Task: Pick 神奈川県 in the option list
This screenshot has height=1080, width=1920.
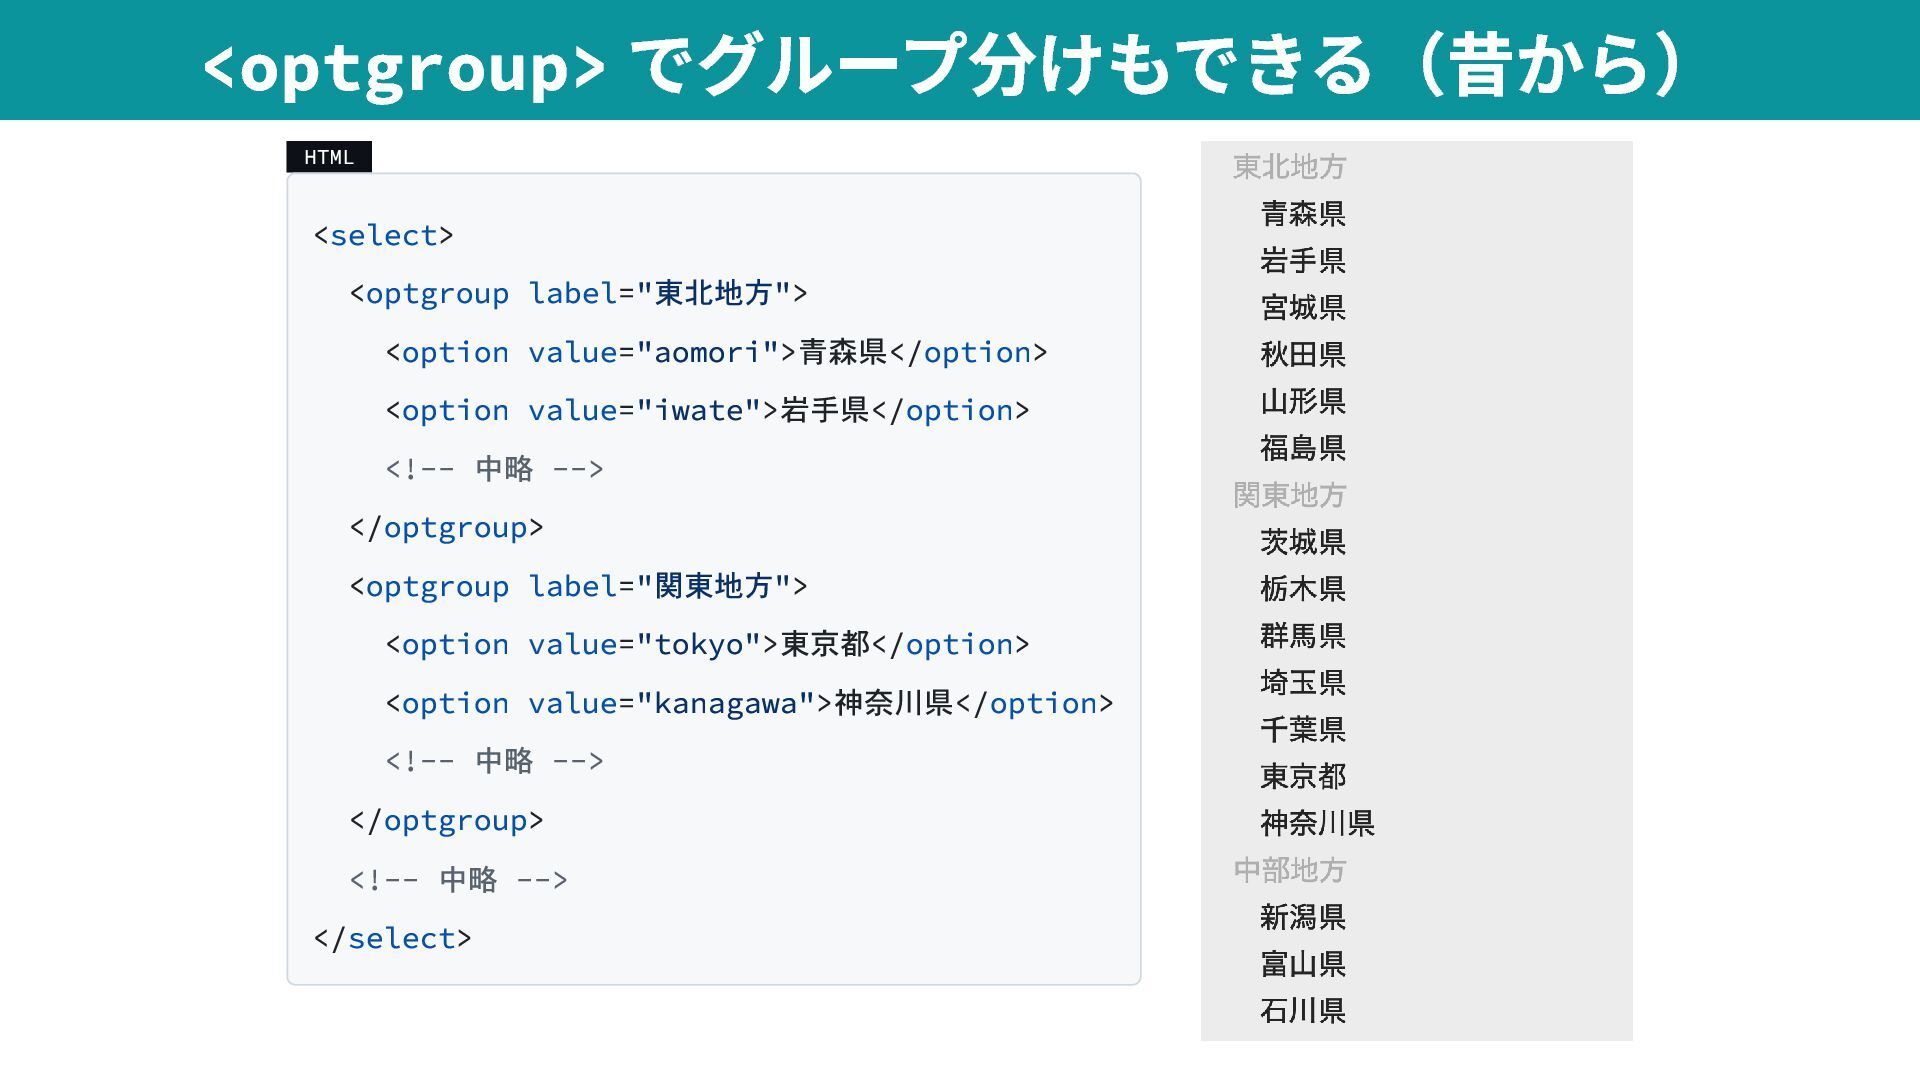Action: point(1317,824)
